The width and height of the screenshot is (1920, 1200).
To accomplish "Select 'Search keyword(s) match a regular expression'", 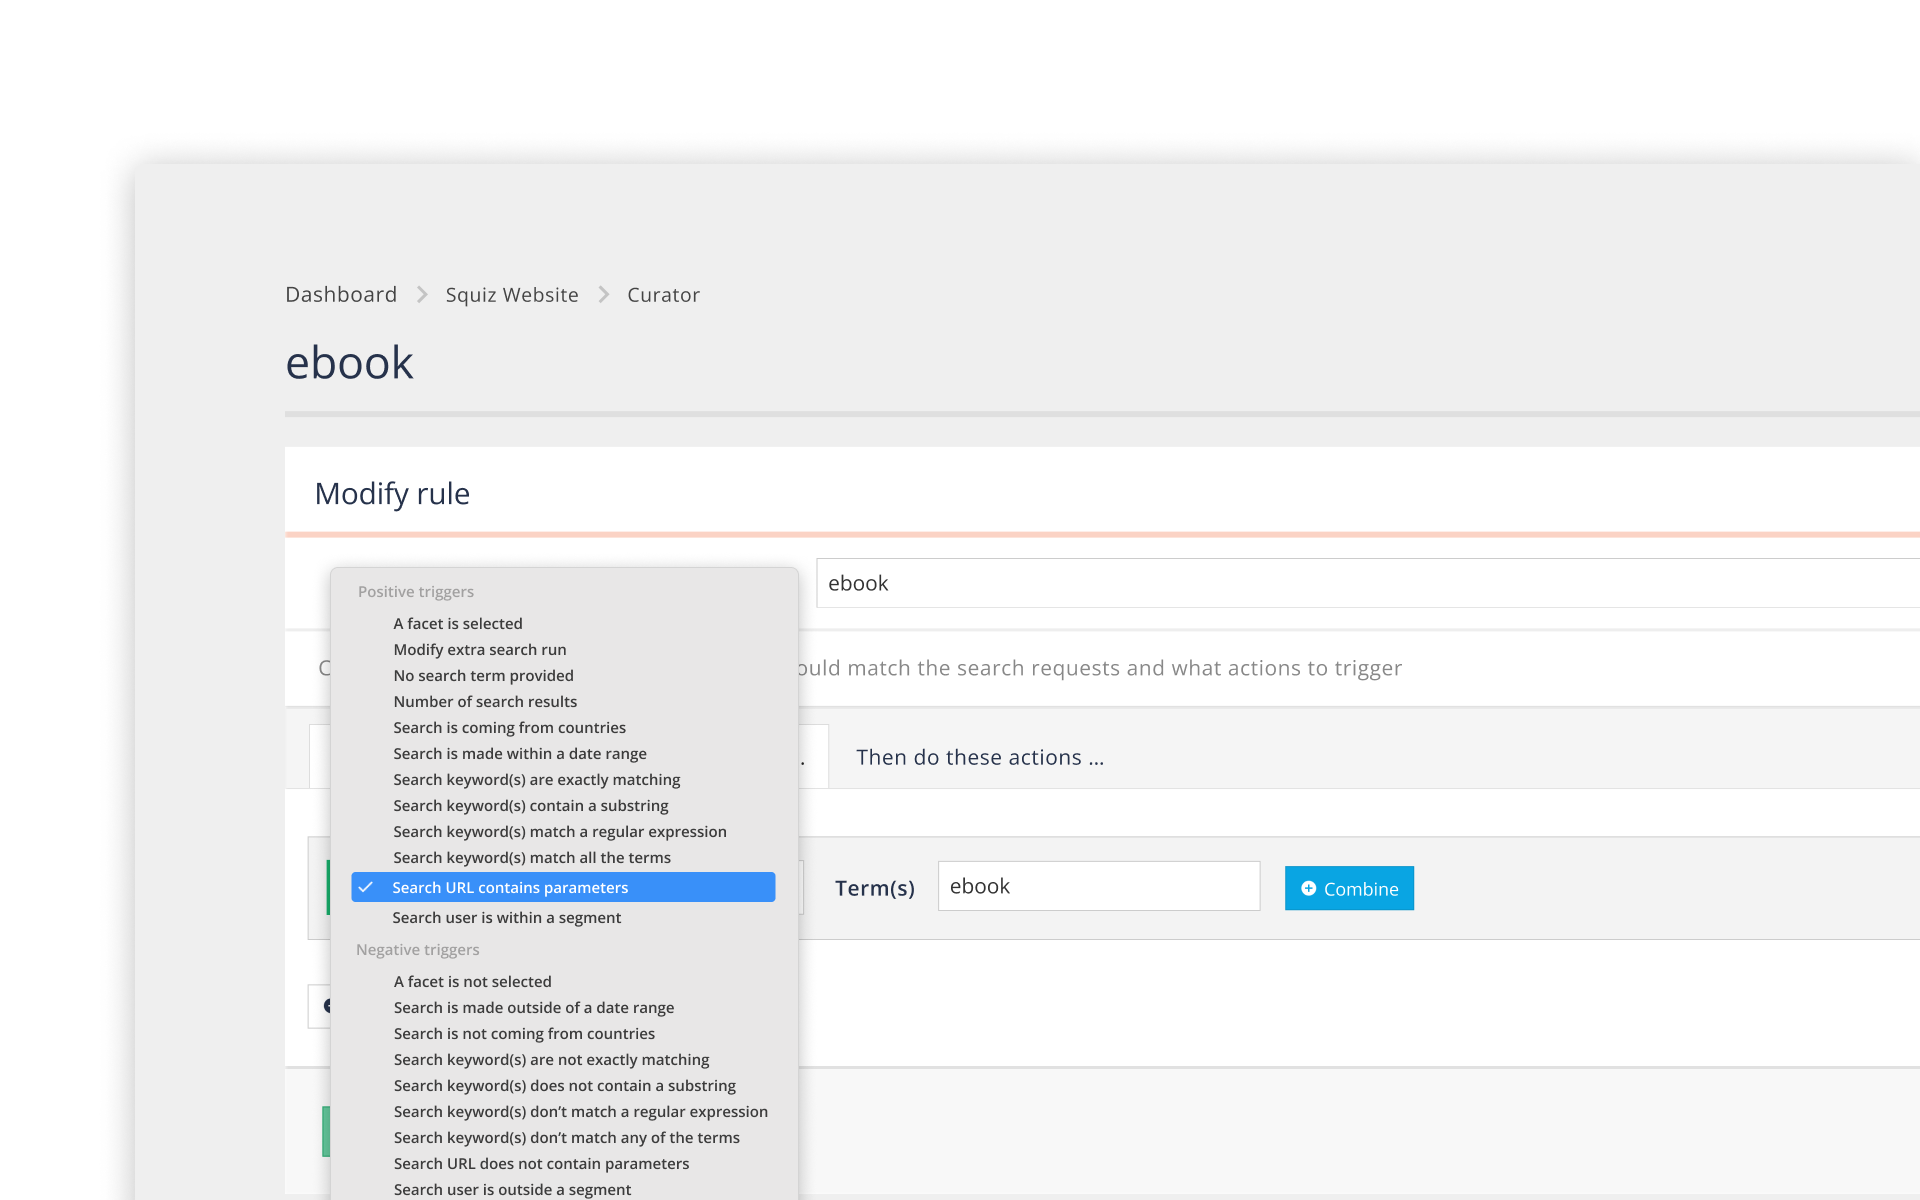I will tap(559, 831).
